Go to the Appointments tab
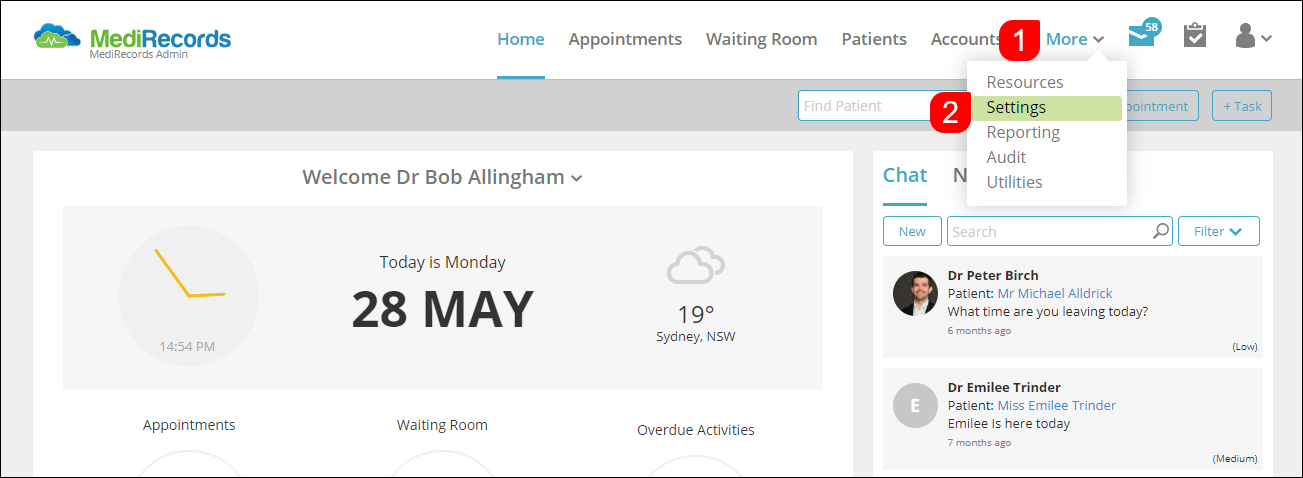 coord(625,39)
